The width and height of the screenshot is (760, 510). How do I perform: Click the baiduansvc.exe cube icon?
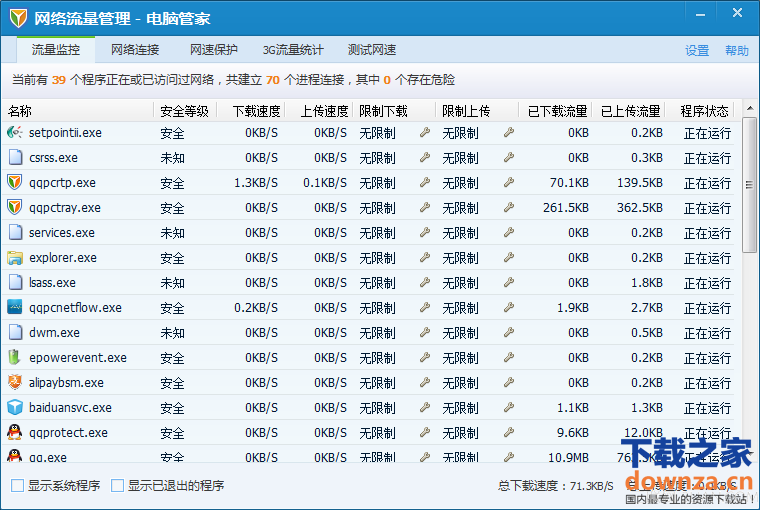click(x=15, y=407)
